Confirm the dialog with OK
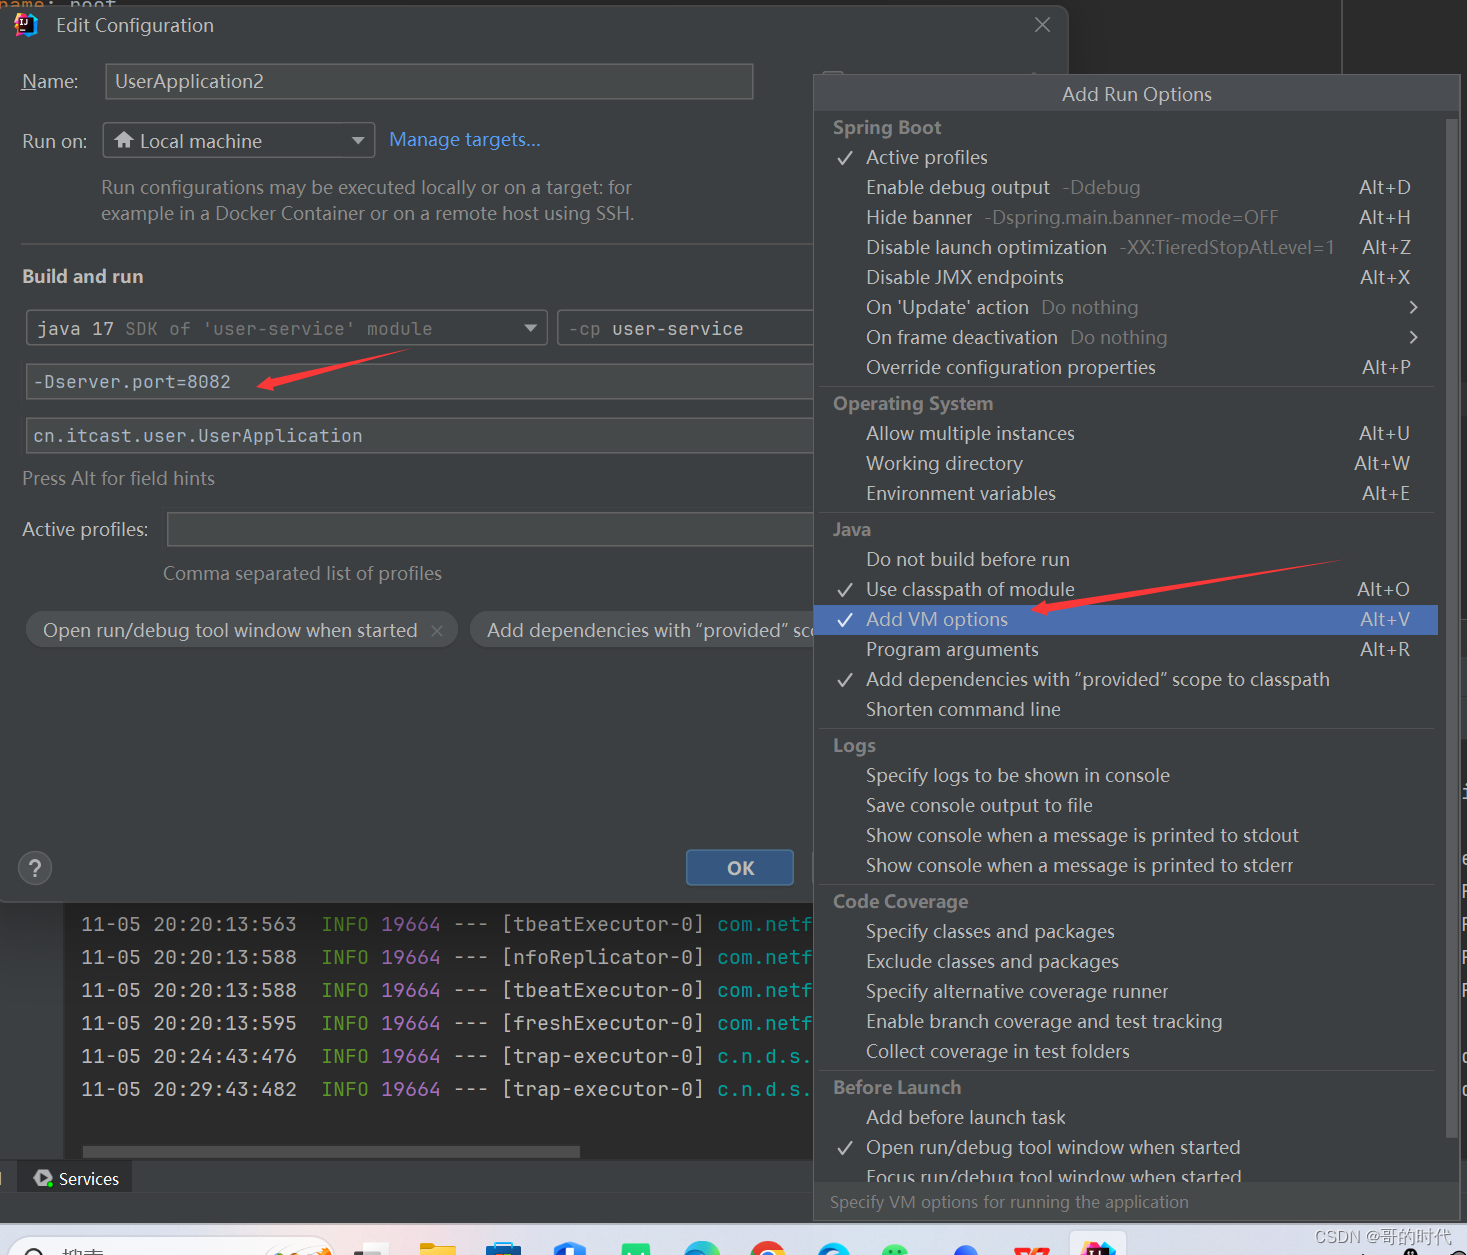Screen dimensions: 1467x1255 tap(740, 868)
